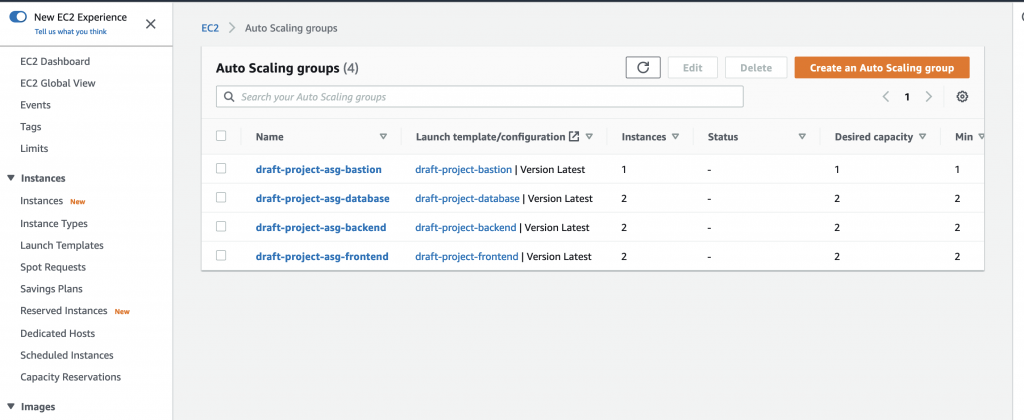
Task: Click the Edit button
Action: (x=692, y=67)
